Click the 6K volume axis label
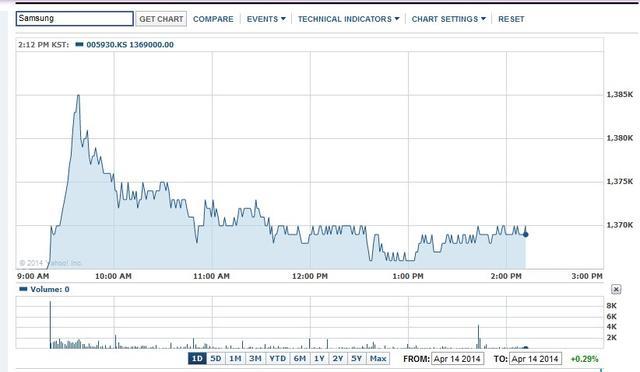The image size is (640, 372). (x=611, y=316)
